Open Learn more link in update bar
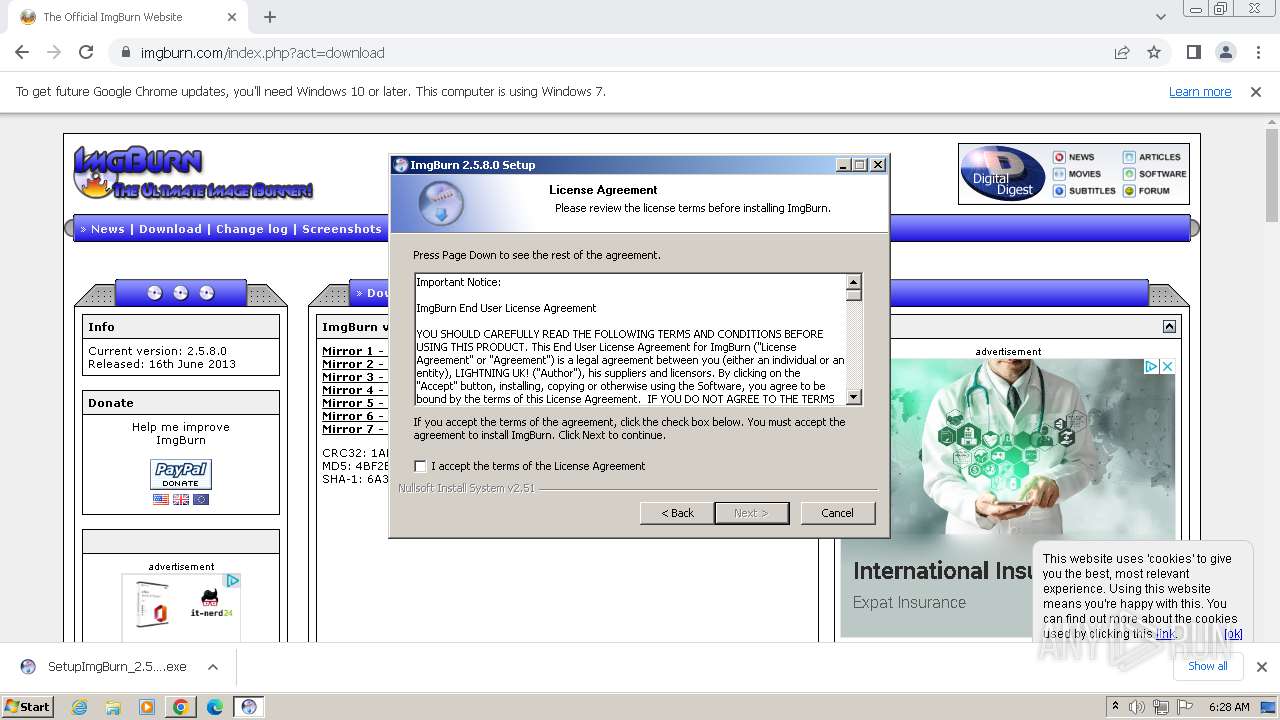The width and height of the screenshot is (1280, 720). click(1200, 92)
